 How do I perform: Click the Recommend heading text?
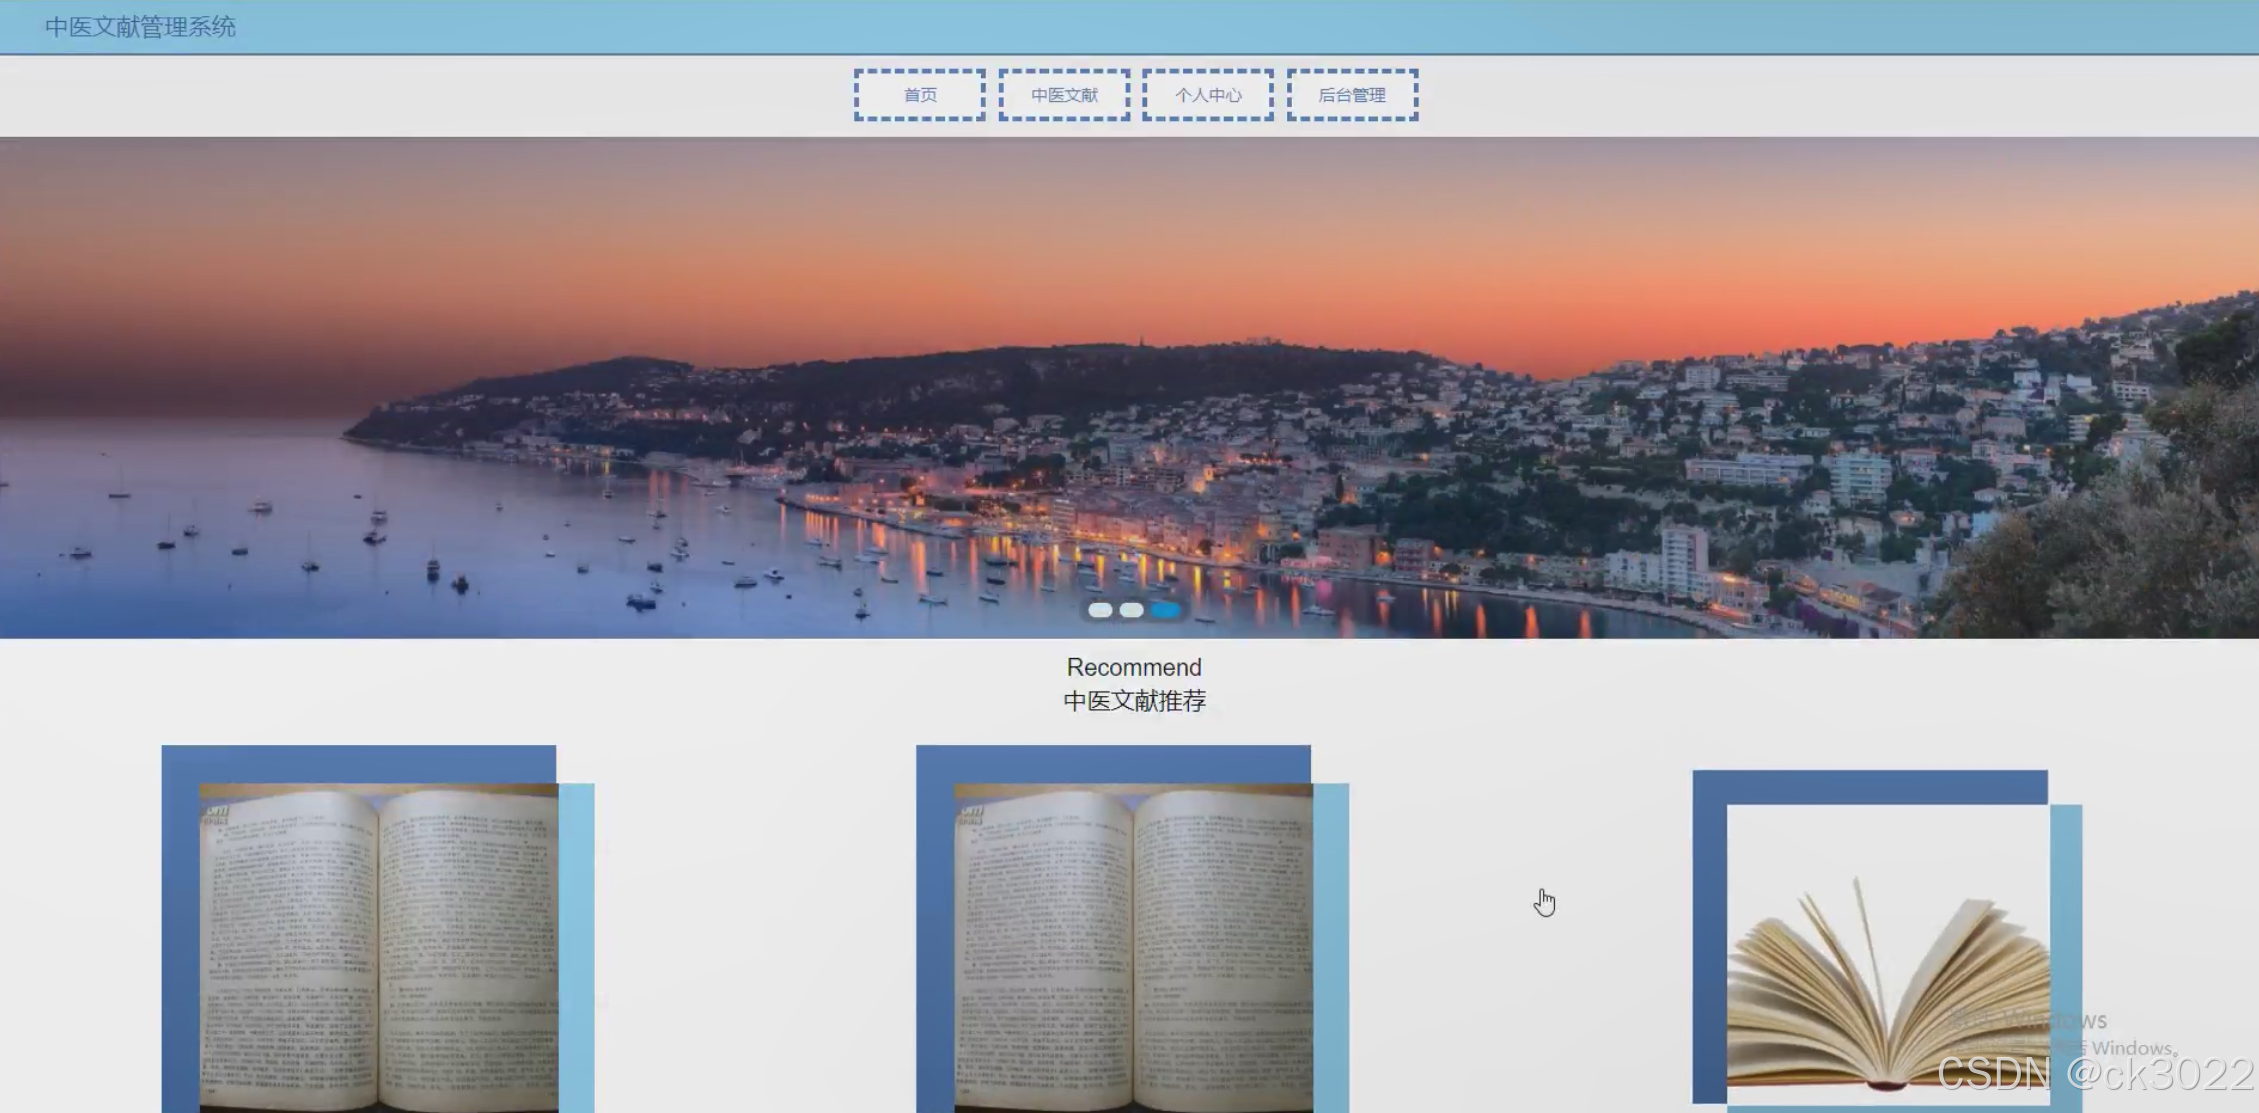click(x=1133, y=667)
